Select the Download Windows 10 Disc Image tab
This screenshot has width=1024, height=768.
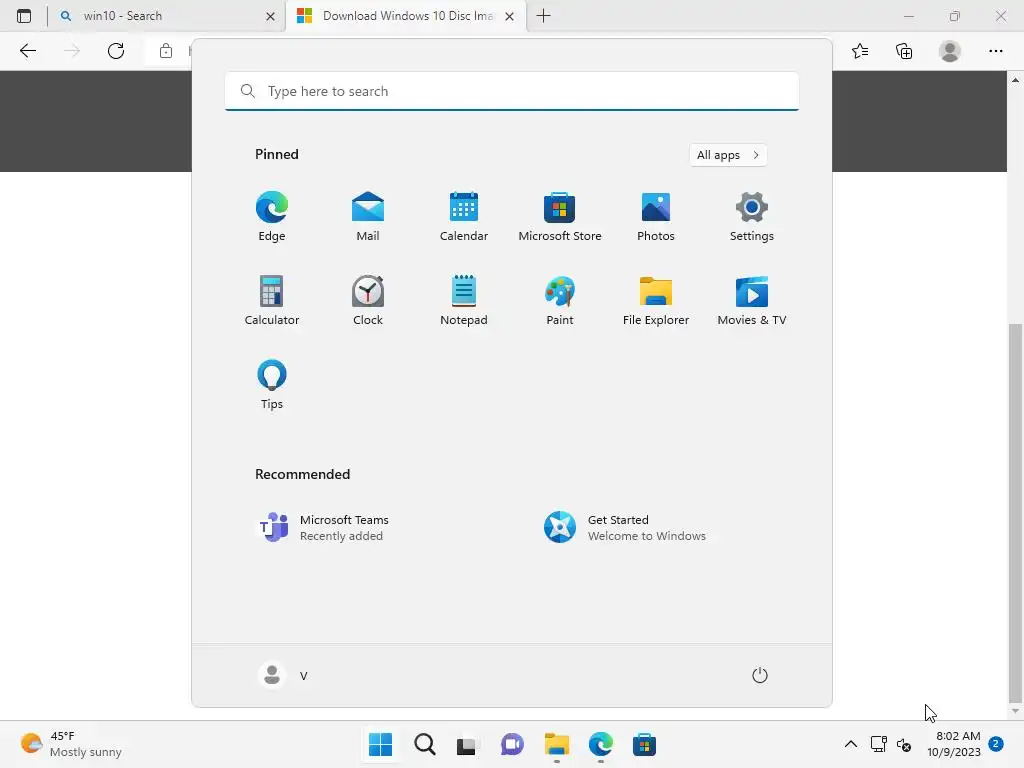click(406, 16)
